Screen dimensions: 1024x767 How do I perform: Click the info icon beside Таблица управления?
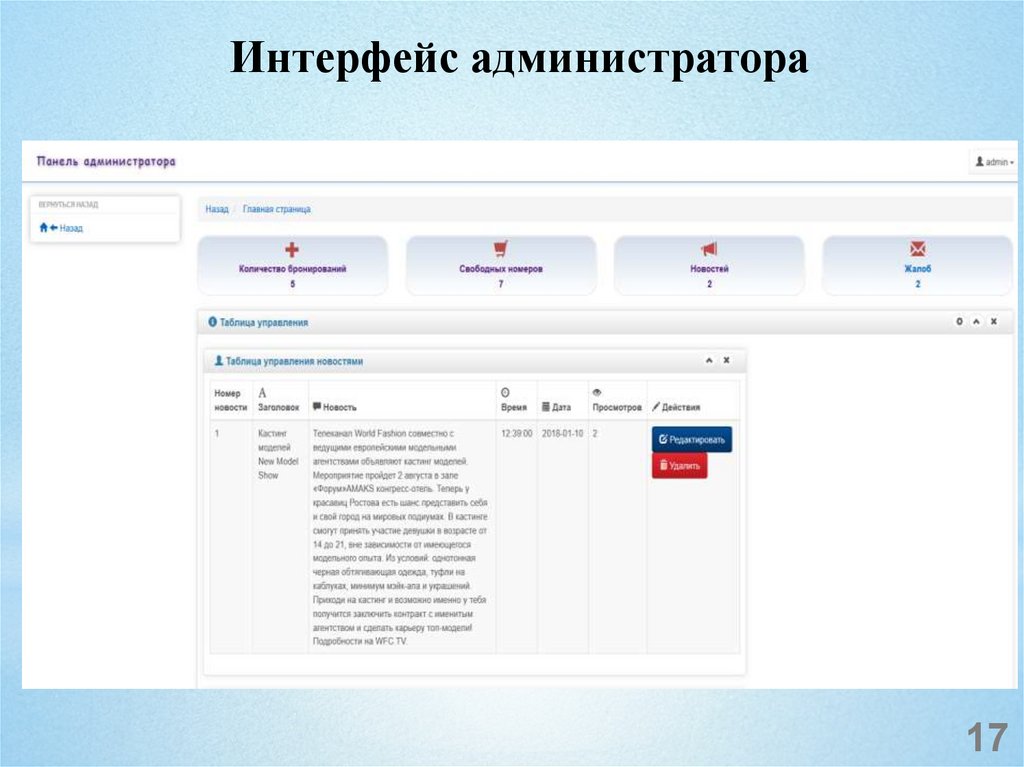(212, 322)
